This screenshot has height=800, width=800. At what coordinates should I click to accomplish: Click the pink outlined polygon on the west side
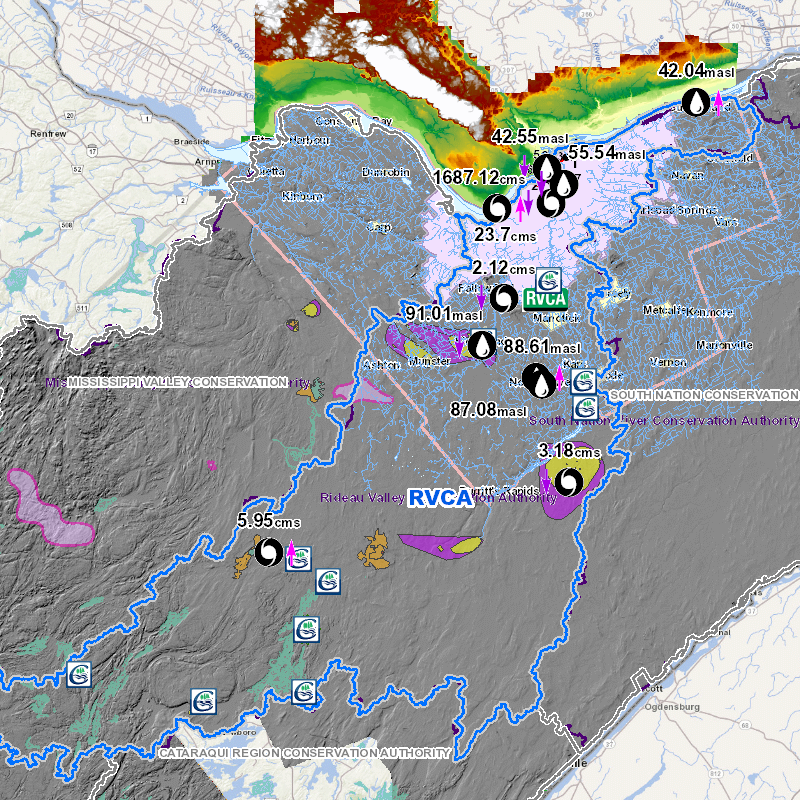tap(48, 506)
